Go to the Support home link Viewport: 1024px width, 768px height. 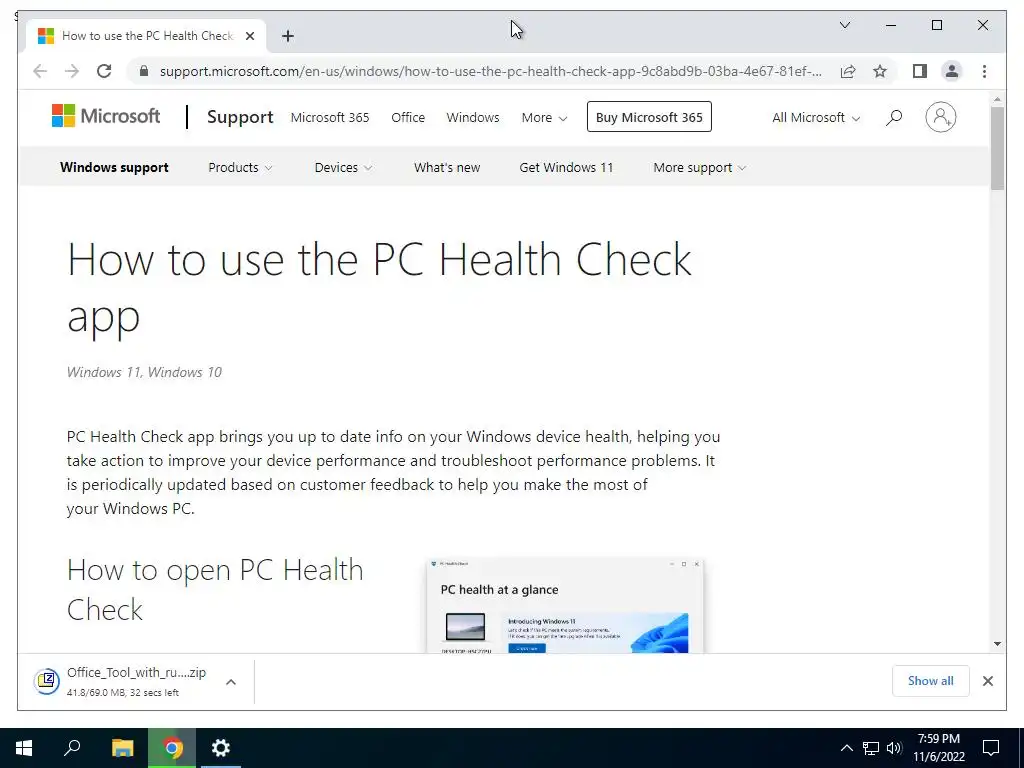point(240,117)
